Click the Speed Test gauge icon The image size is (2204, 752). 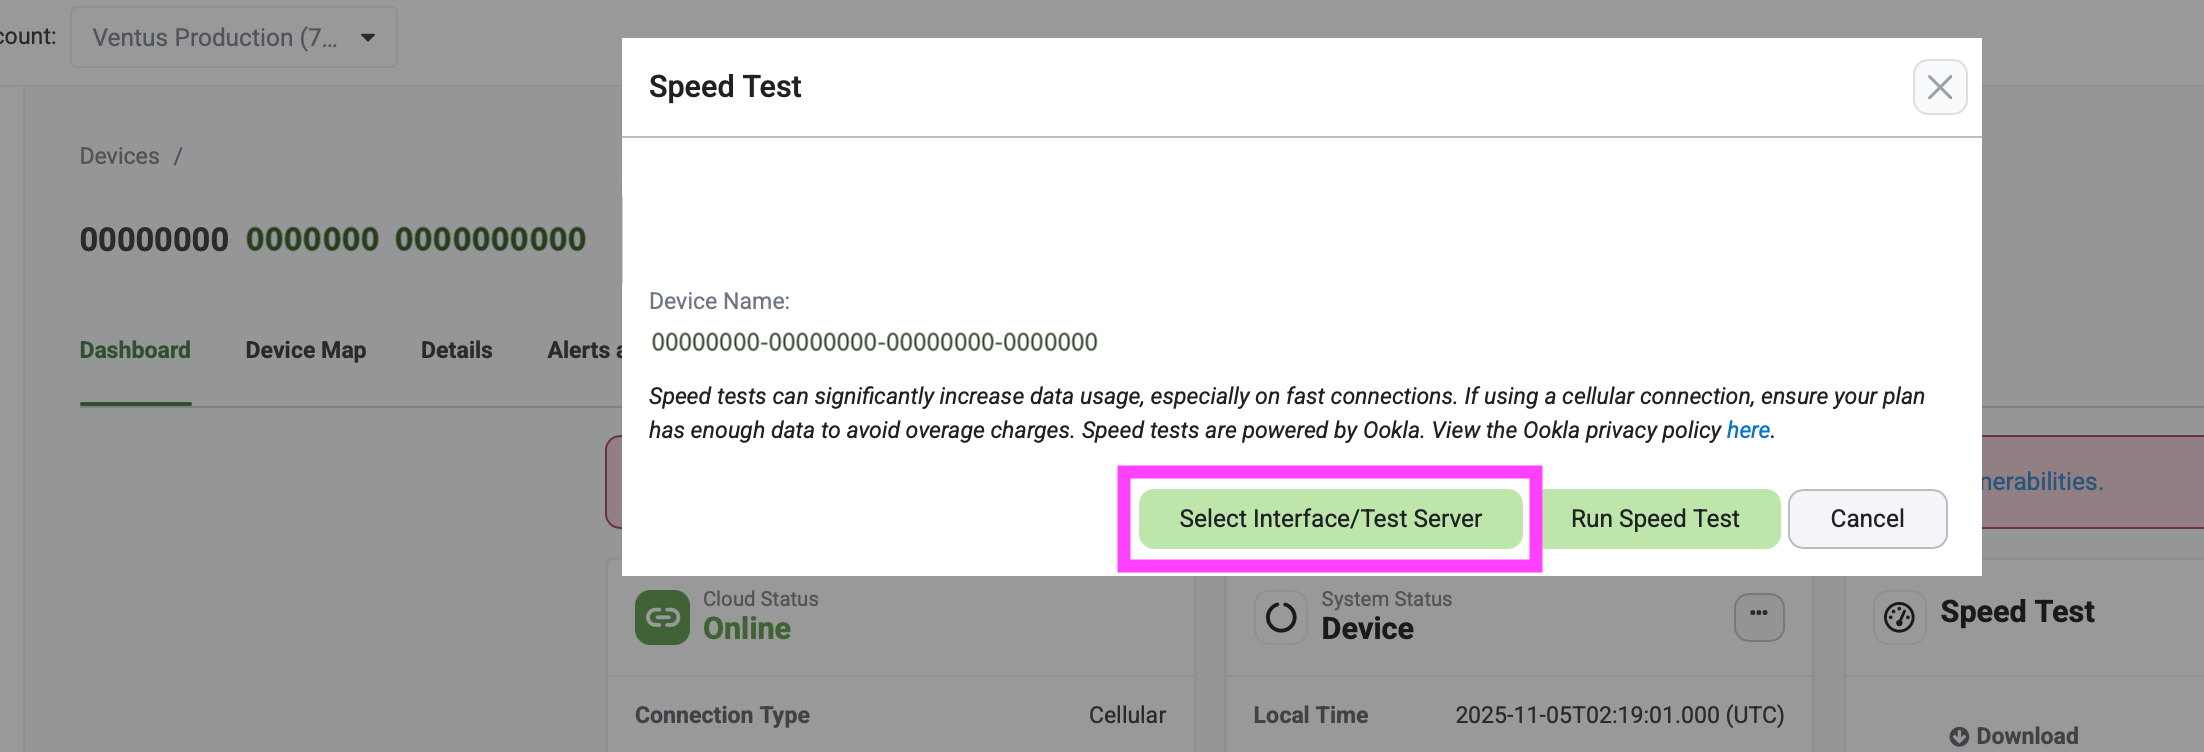click(x=1899, y=617)
